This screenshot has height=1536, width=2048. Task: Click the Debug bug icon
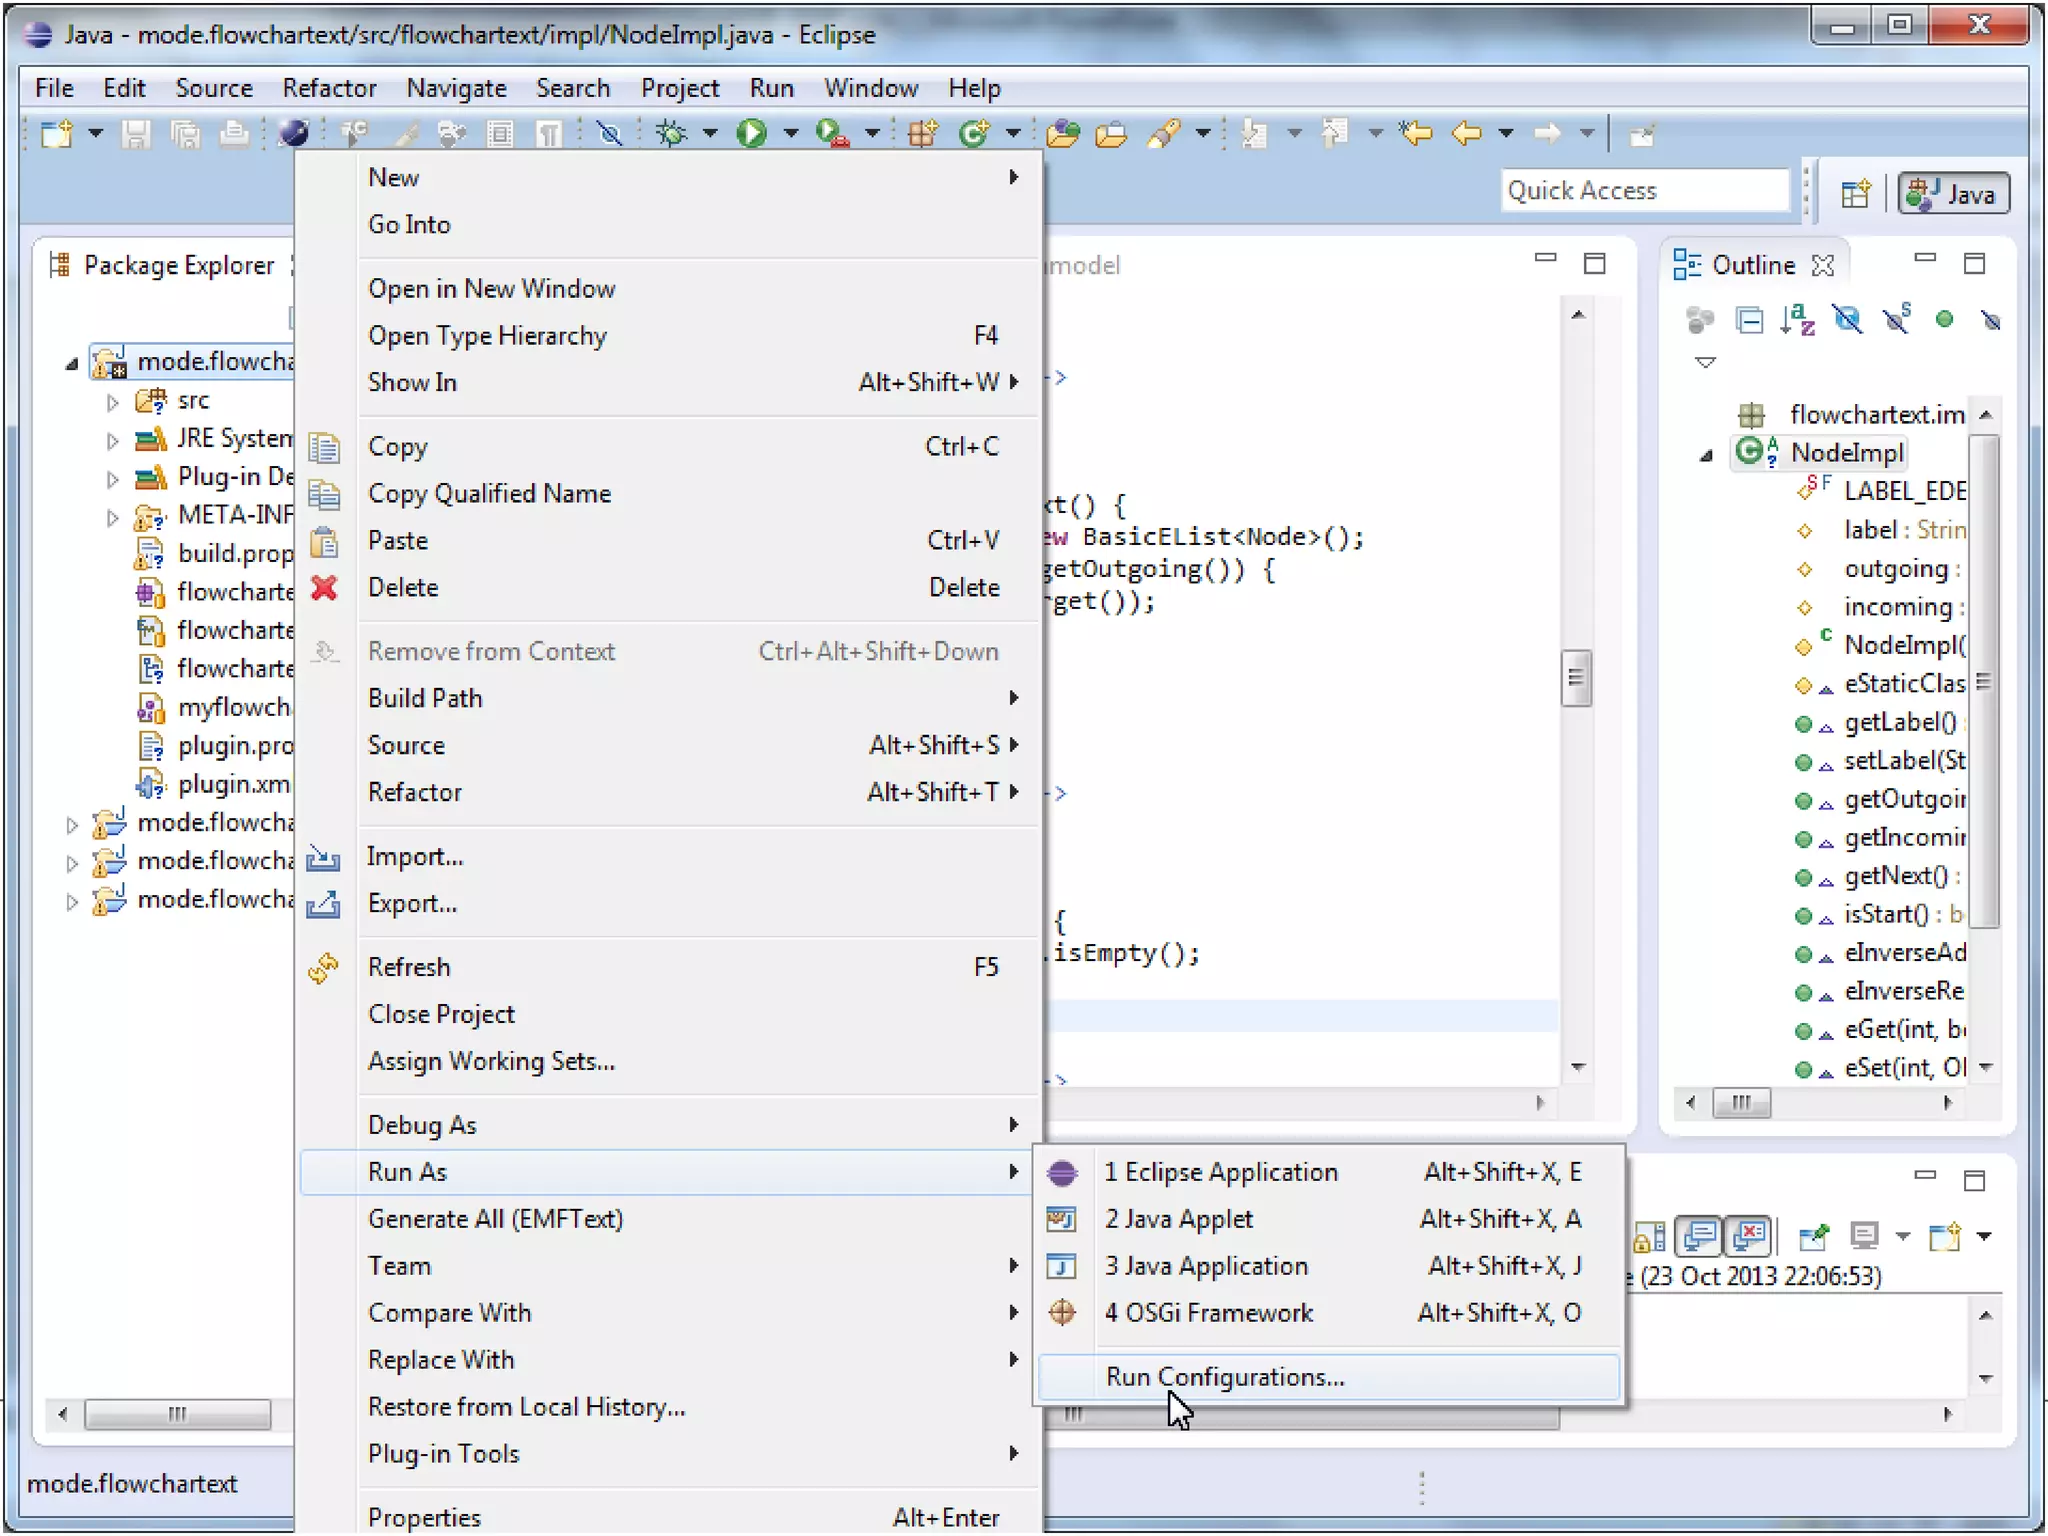pyautogui.click(x=672, y=133)
